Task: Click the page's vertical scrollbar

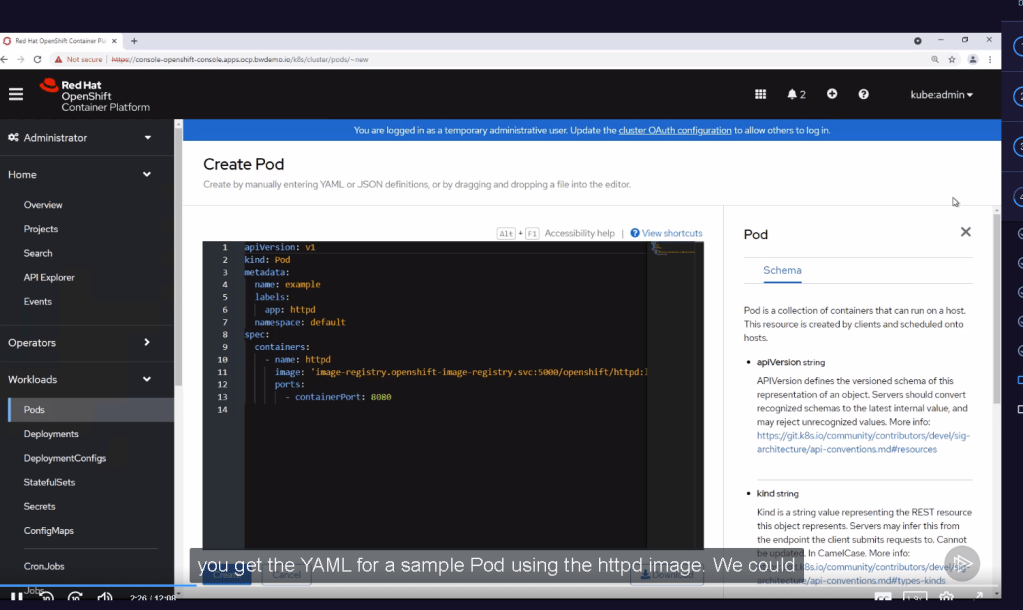Action: pos(996,307)
